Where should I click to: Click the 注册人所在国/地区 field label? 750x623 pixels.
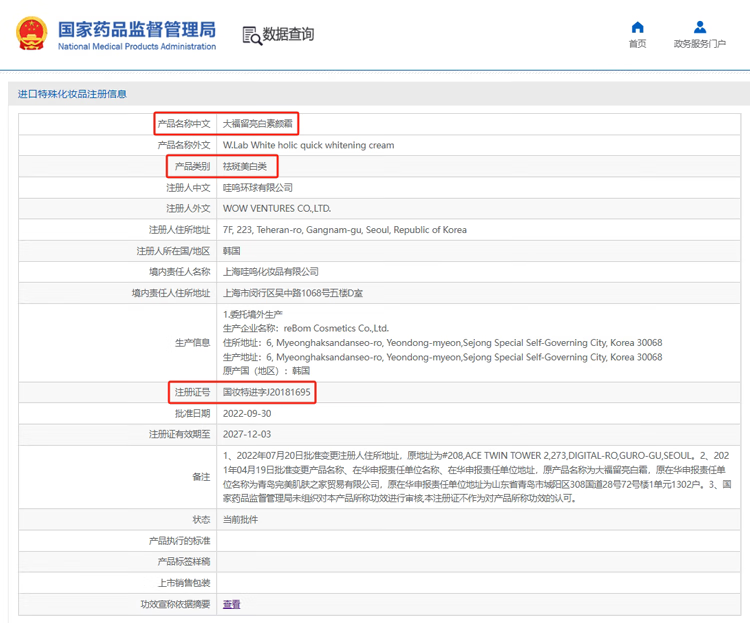point(173,251)
